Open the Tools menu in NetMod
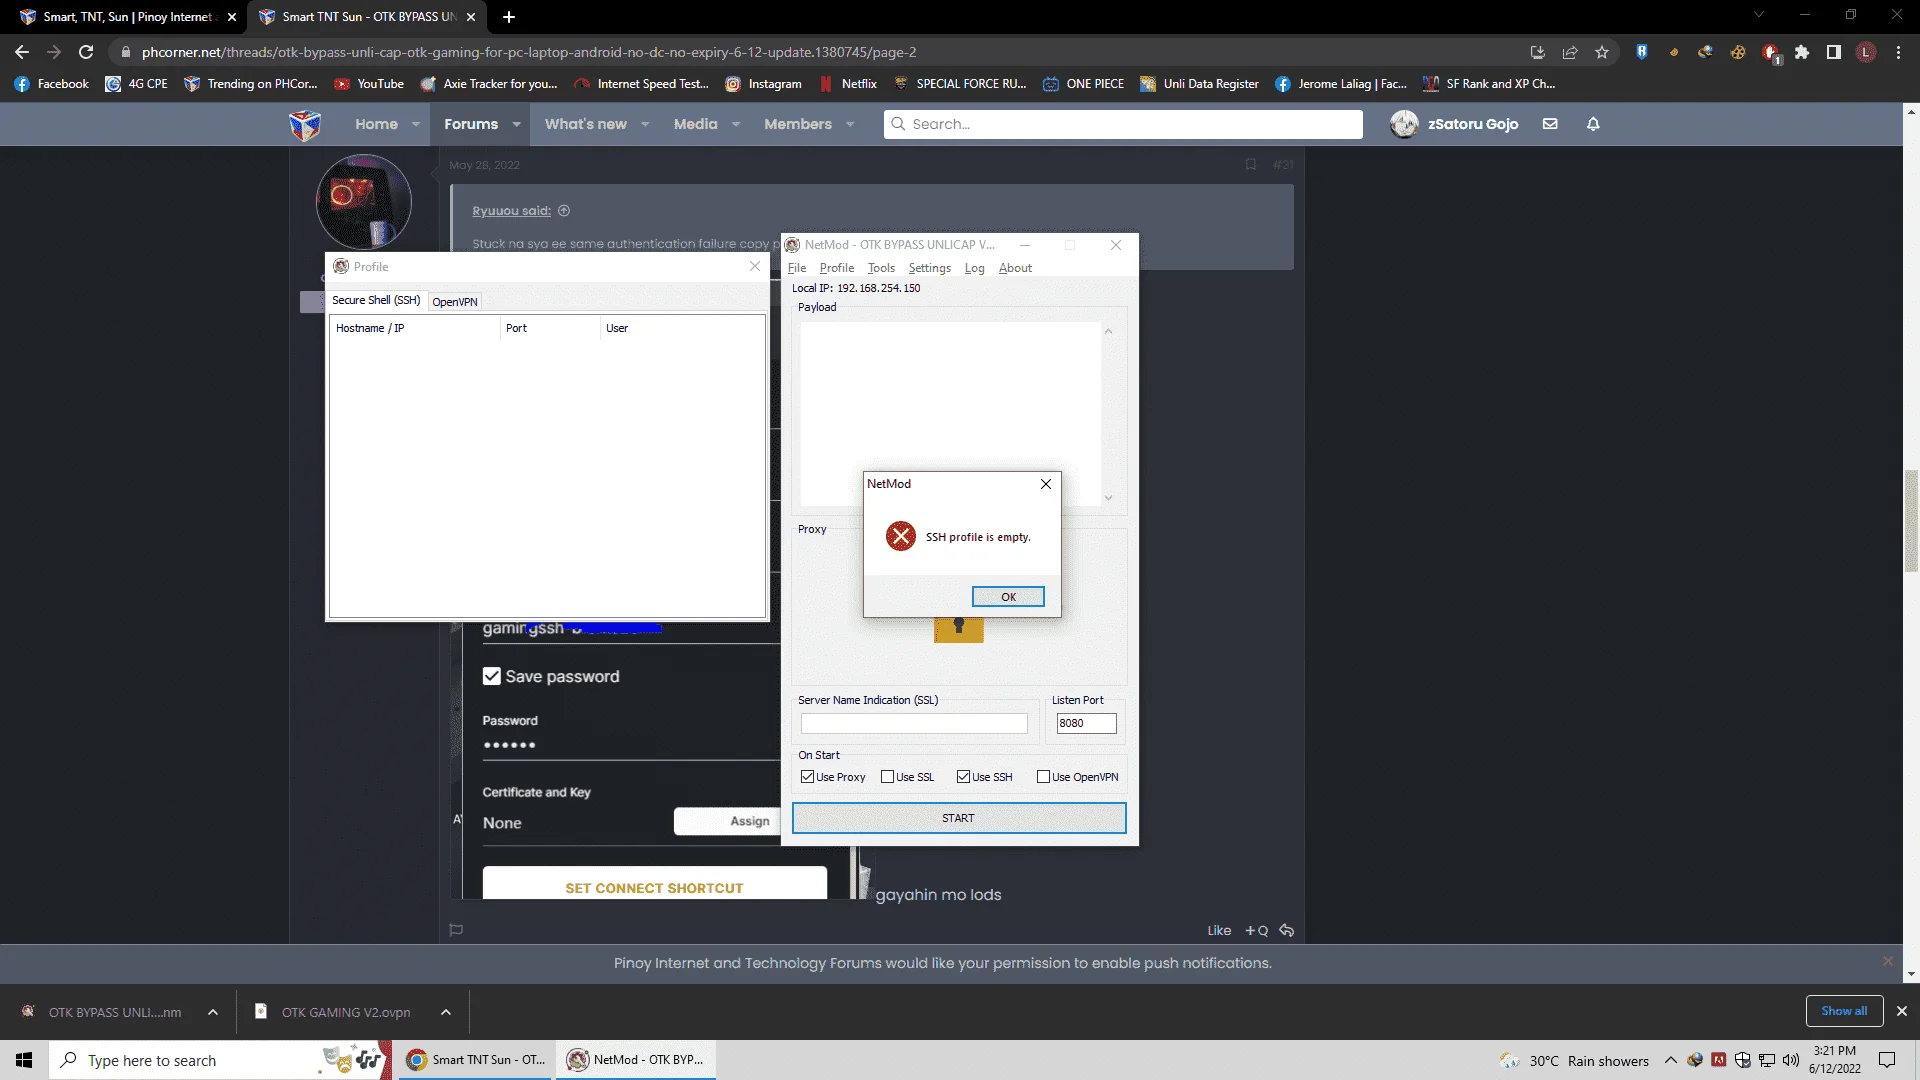 click(881, 268)
